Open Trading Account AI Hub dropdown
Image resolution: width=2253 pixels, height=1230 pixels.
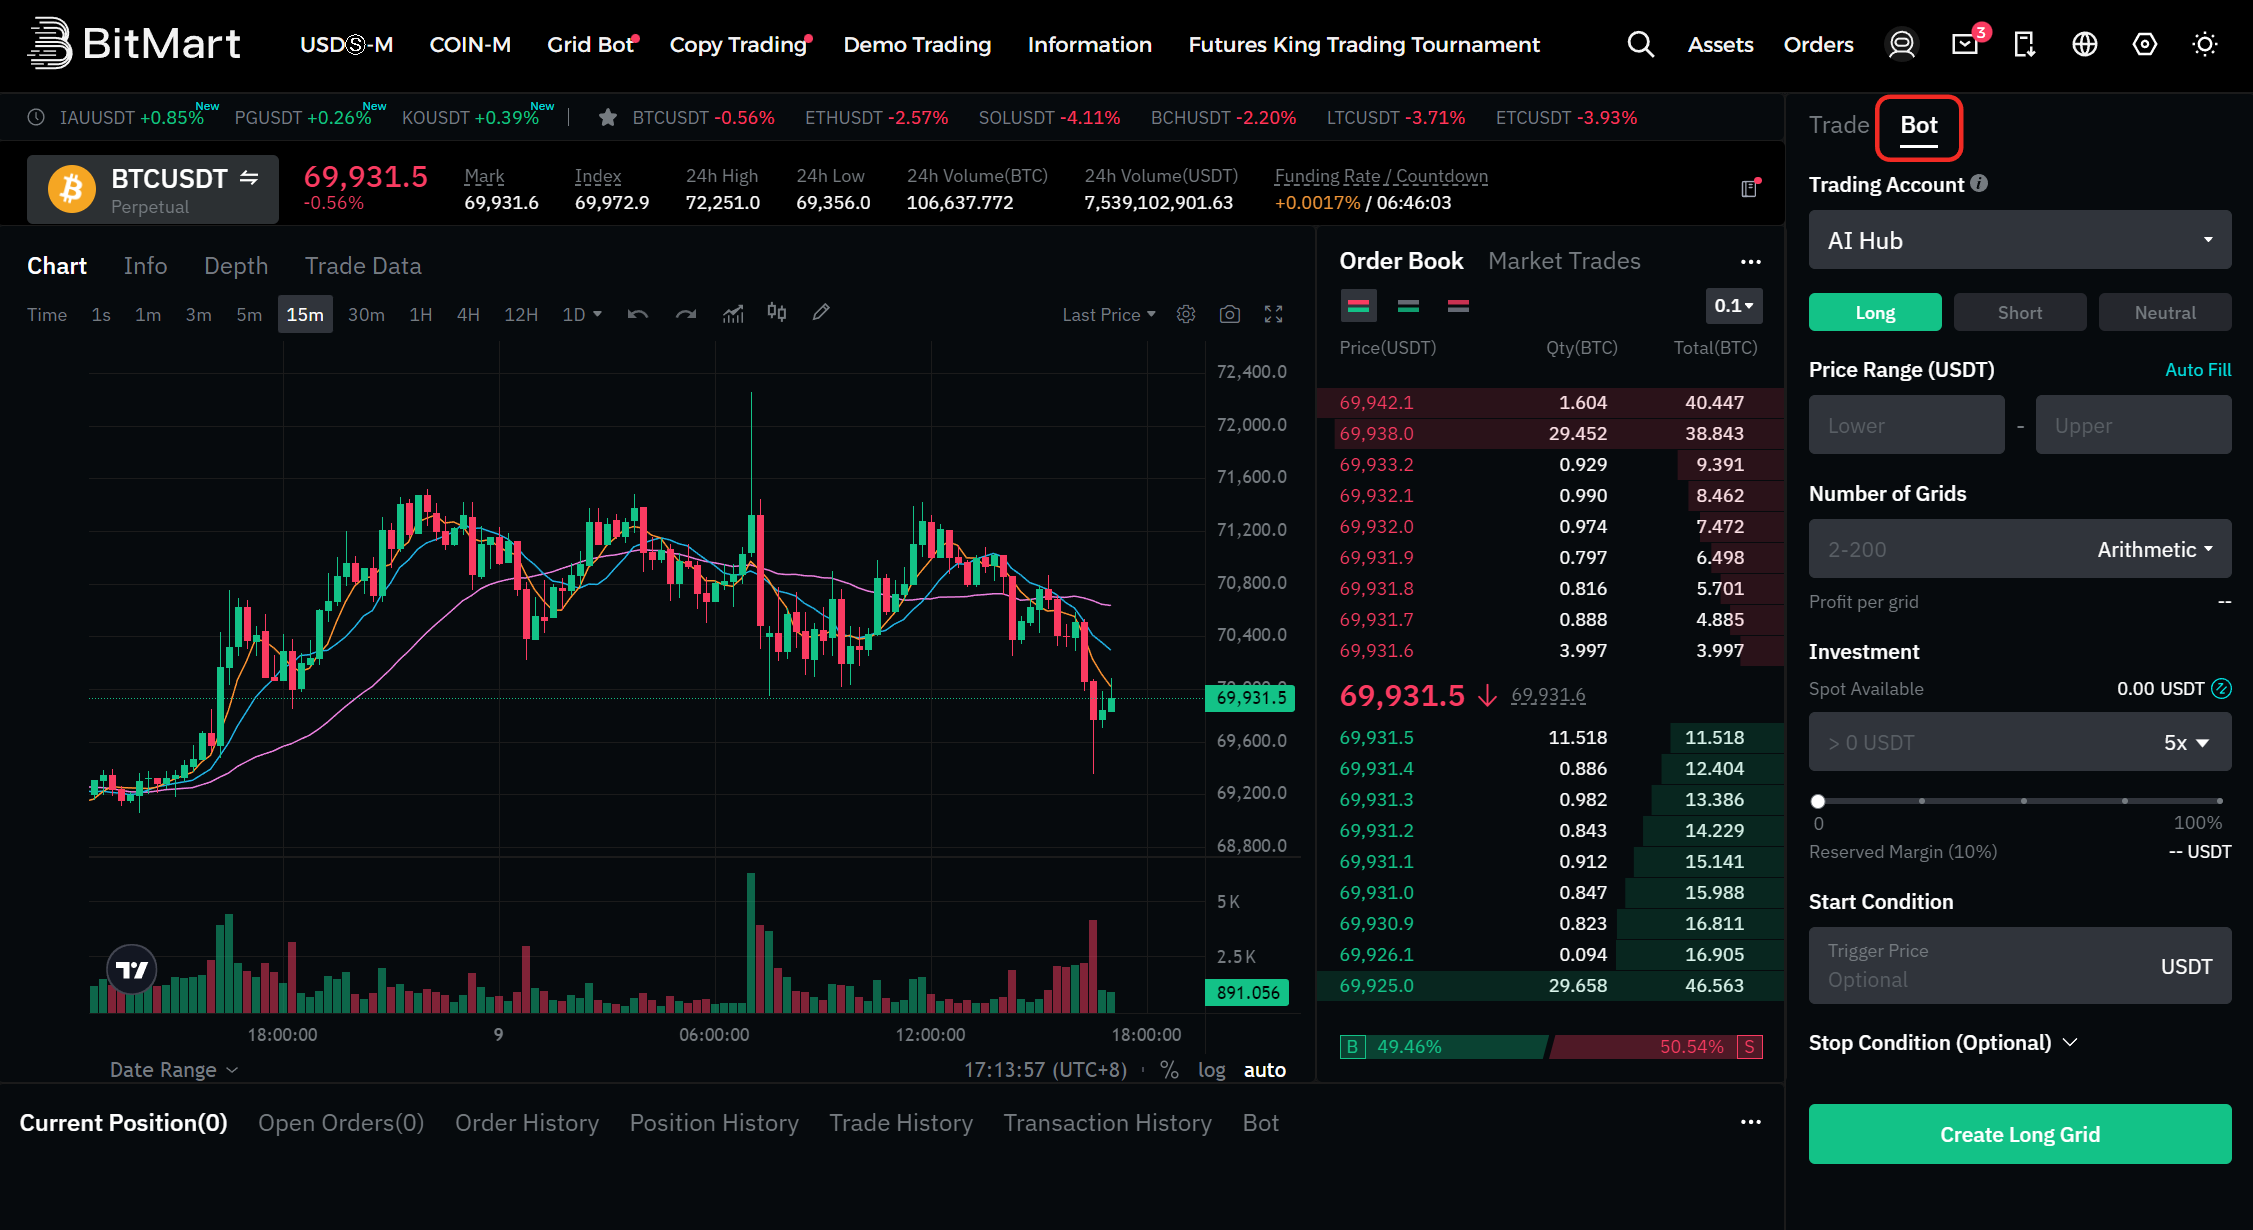(2020, 240)
